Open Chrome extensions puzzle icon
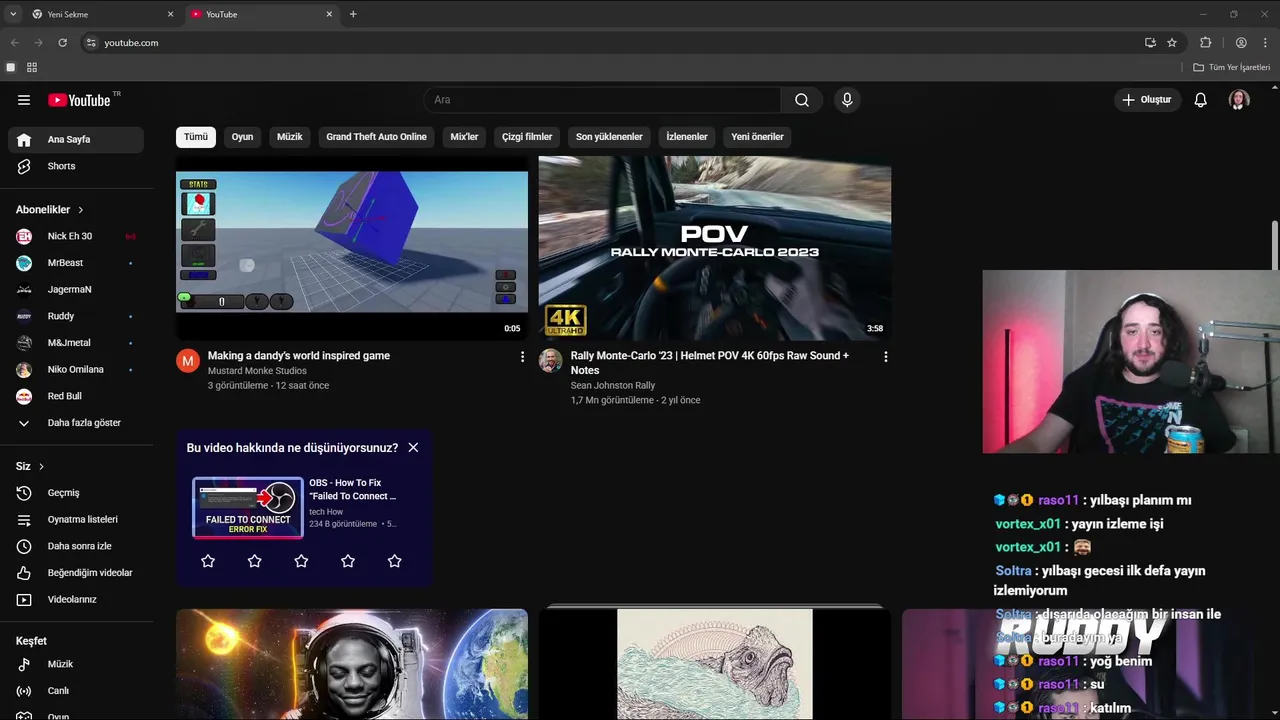Image resolution: width=1280 pixels, height=720 pixels. point(1205,43)
